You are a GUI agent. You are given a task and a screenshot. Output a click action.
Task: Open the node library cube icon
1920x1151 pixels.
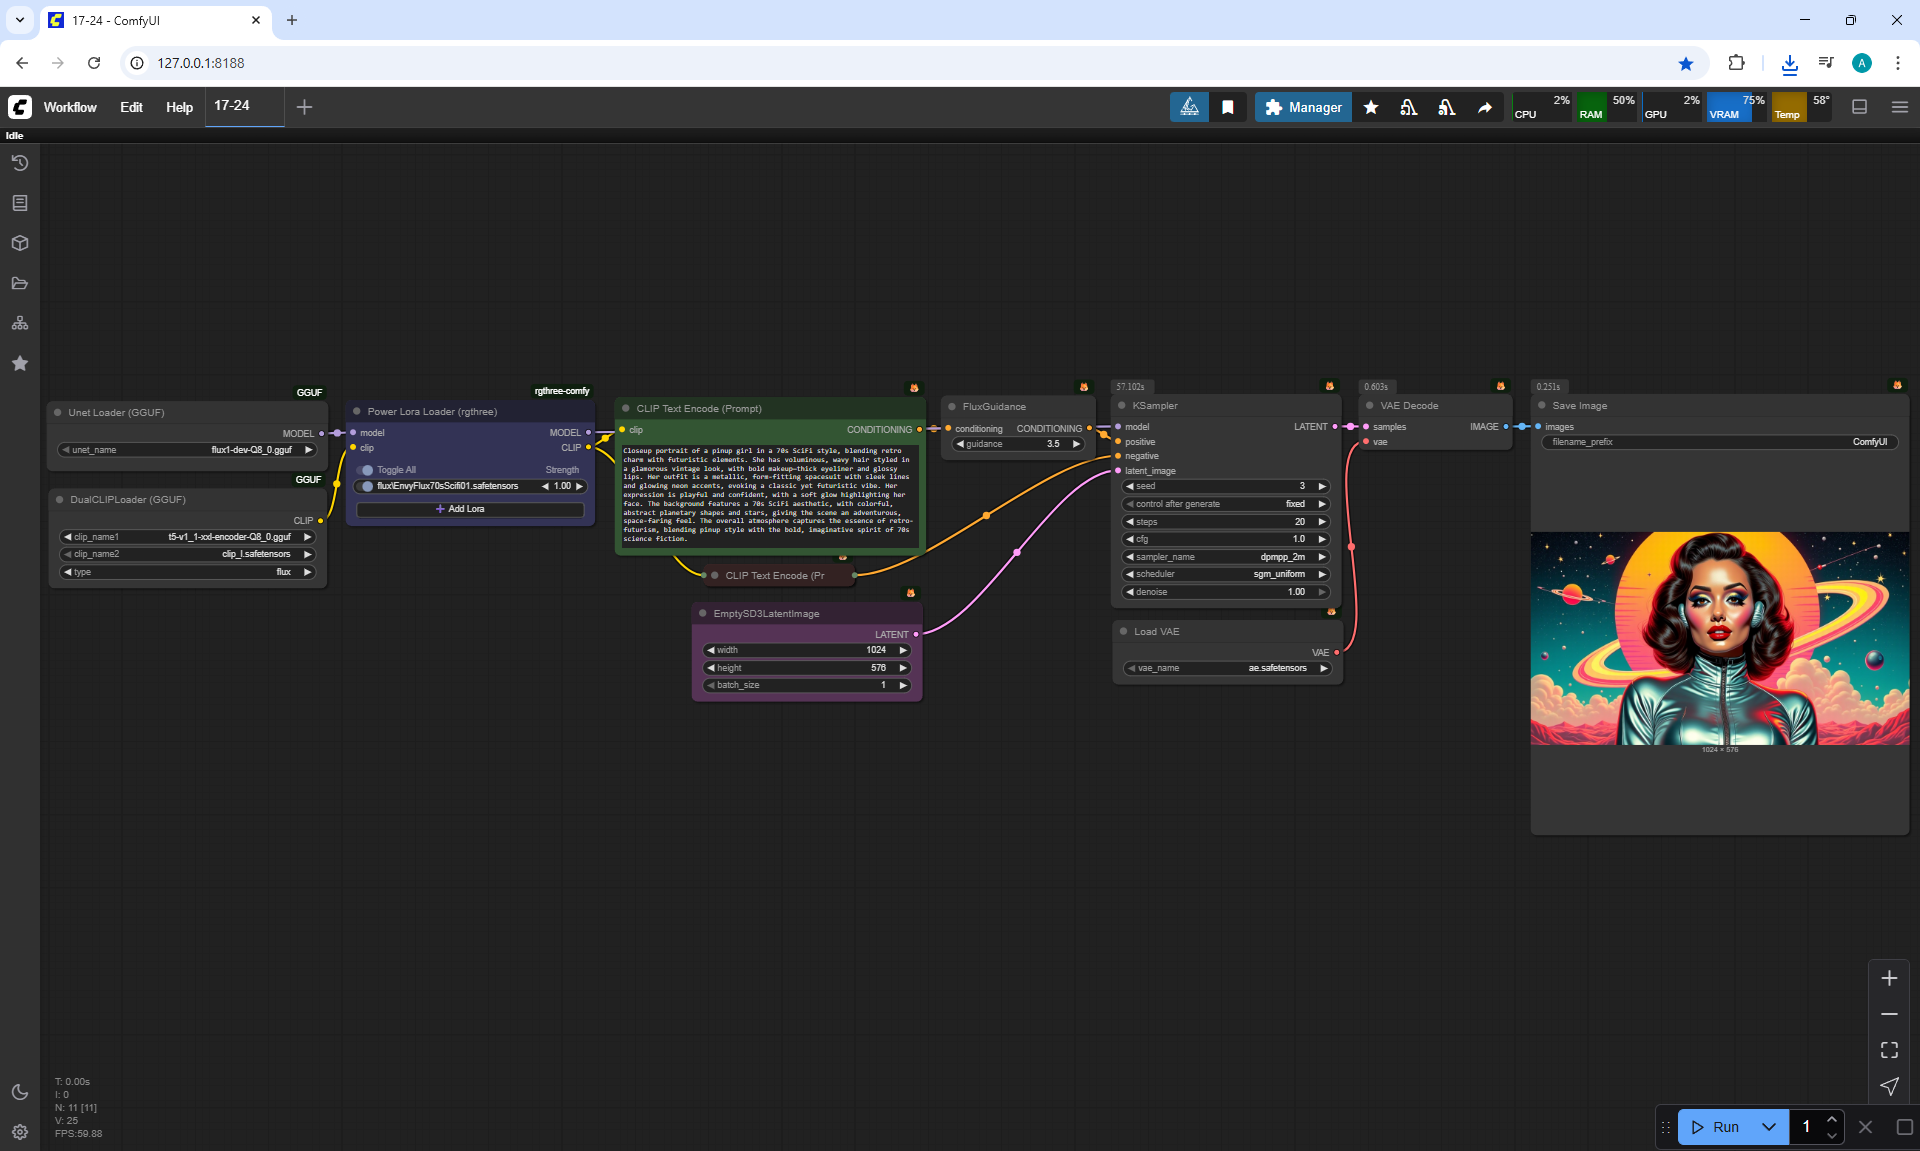(x=20, y=243)
